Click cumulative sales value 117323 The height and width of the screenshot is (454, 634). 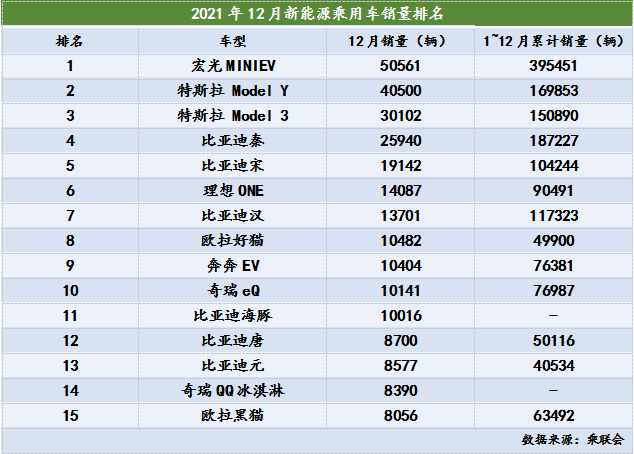554,216
